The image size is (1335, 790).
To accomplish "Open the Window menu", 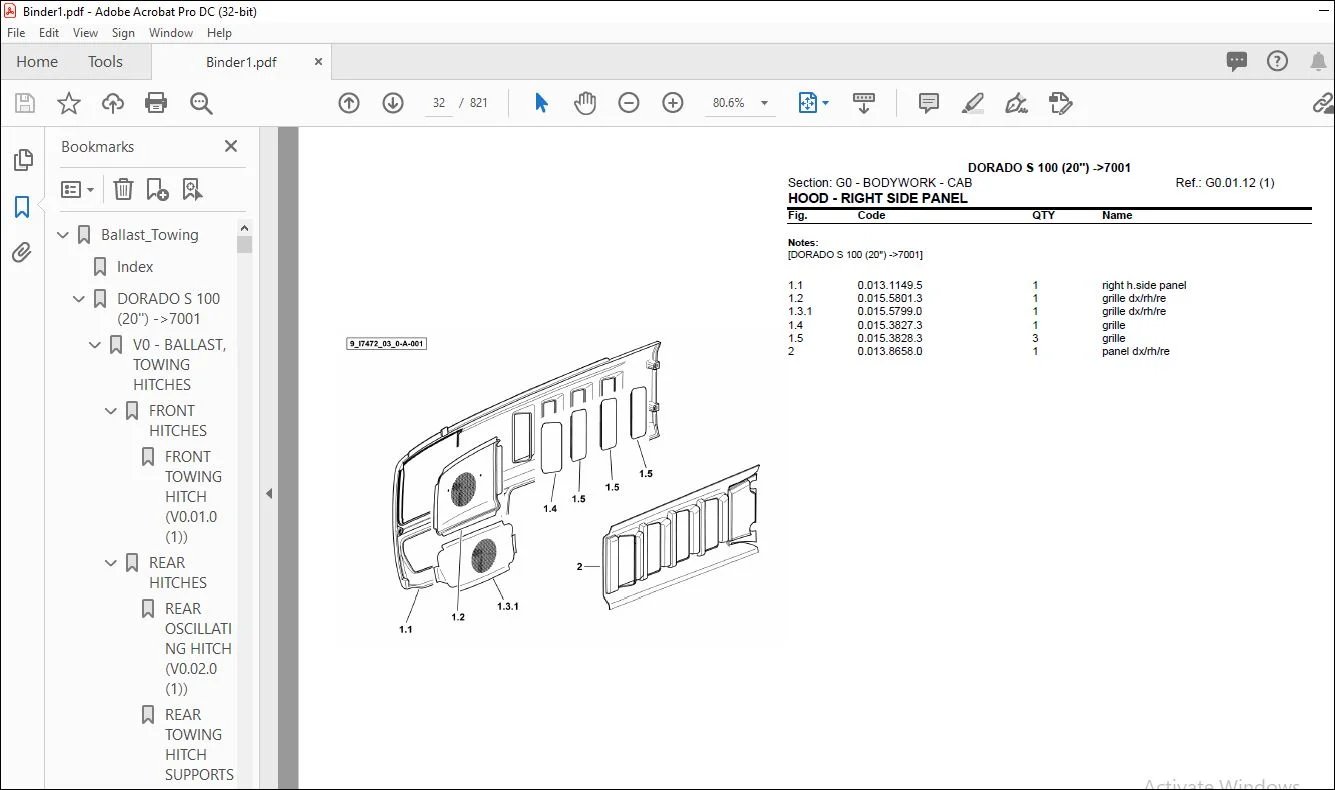I will point(171,33).
